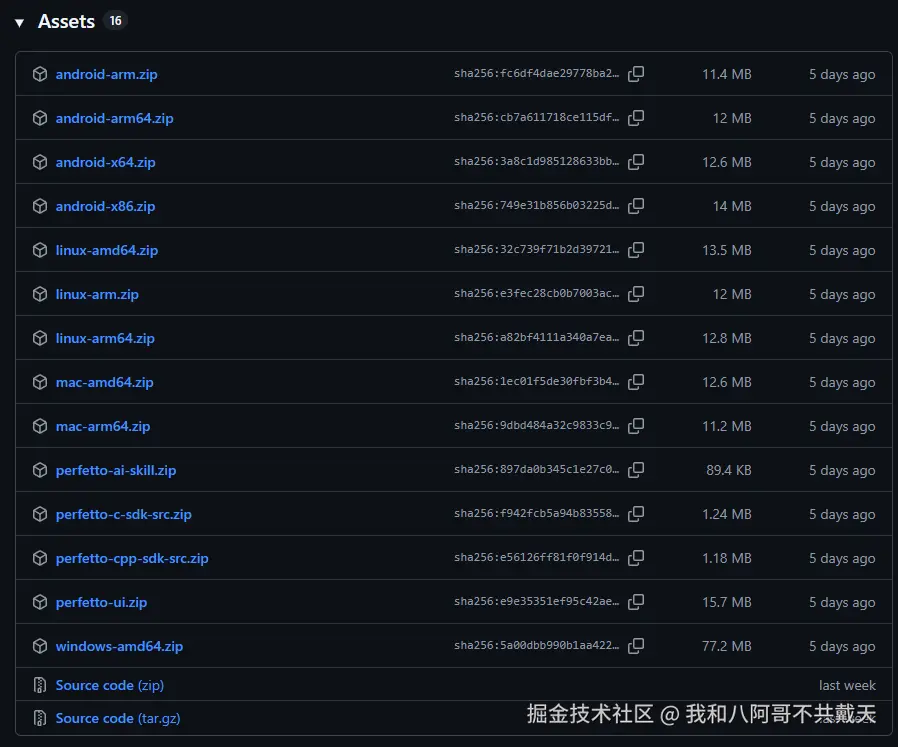
Task: Download linux-amd64.zip asset
Action: coord(107,250)
